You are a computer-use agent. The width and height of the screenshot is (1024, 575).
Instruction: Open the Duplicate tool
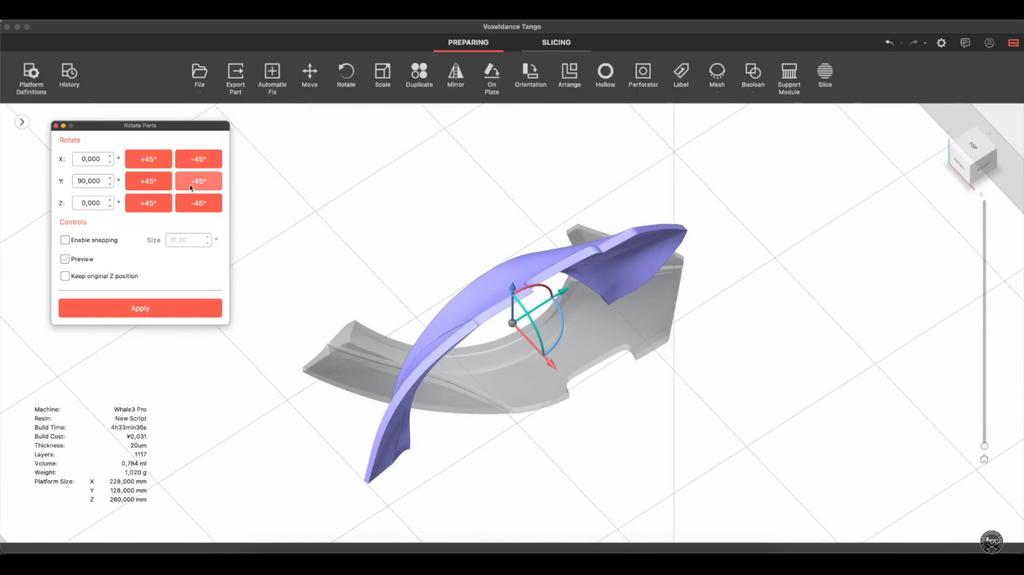pyautogui.click(x=419, y=75)
